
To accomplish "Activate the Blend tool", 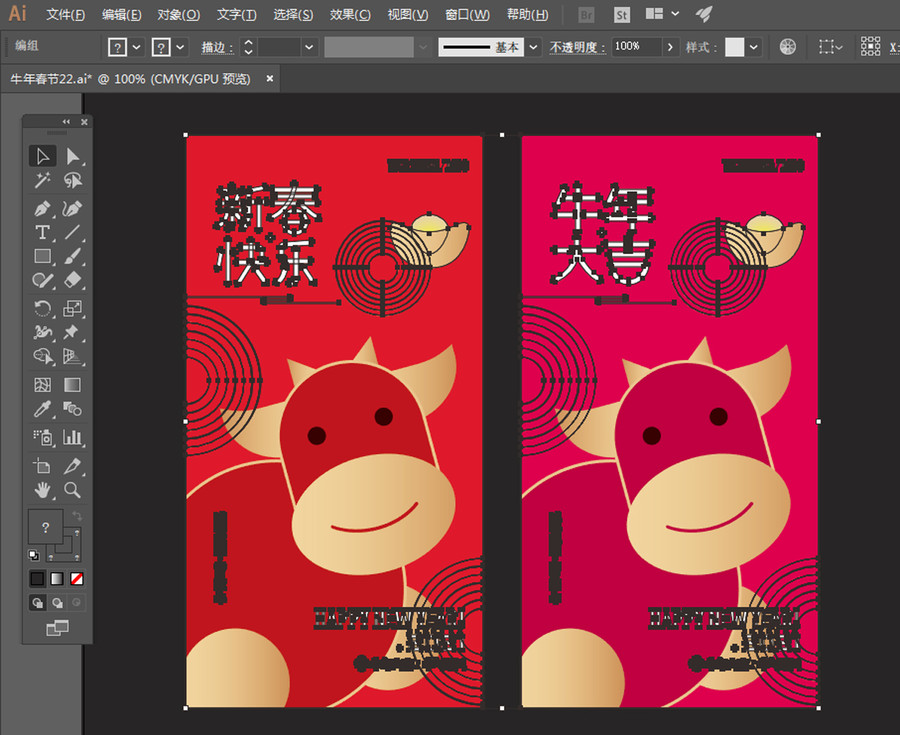I will point(72,409).
